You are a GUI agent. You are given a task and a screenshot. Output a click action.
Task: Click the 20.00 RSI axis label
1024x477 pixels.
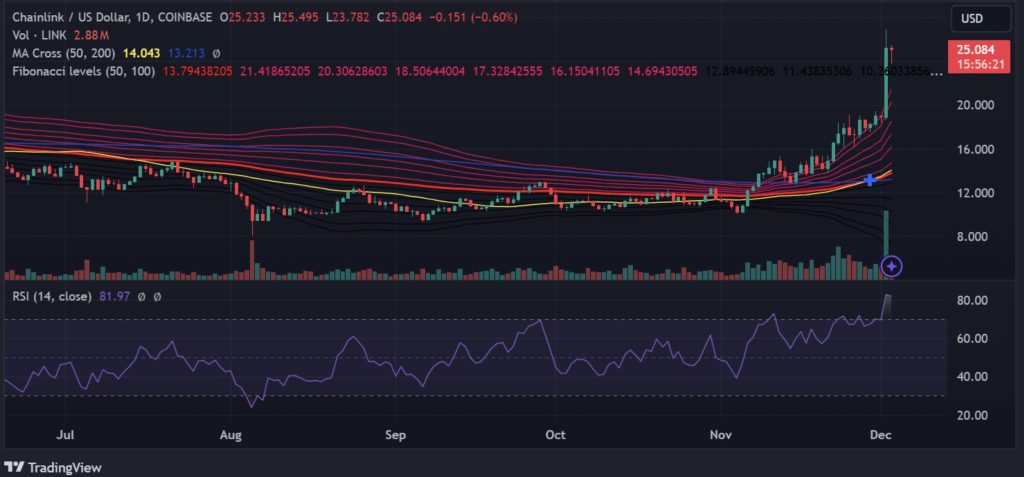pos(972,415)
